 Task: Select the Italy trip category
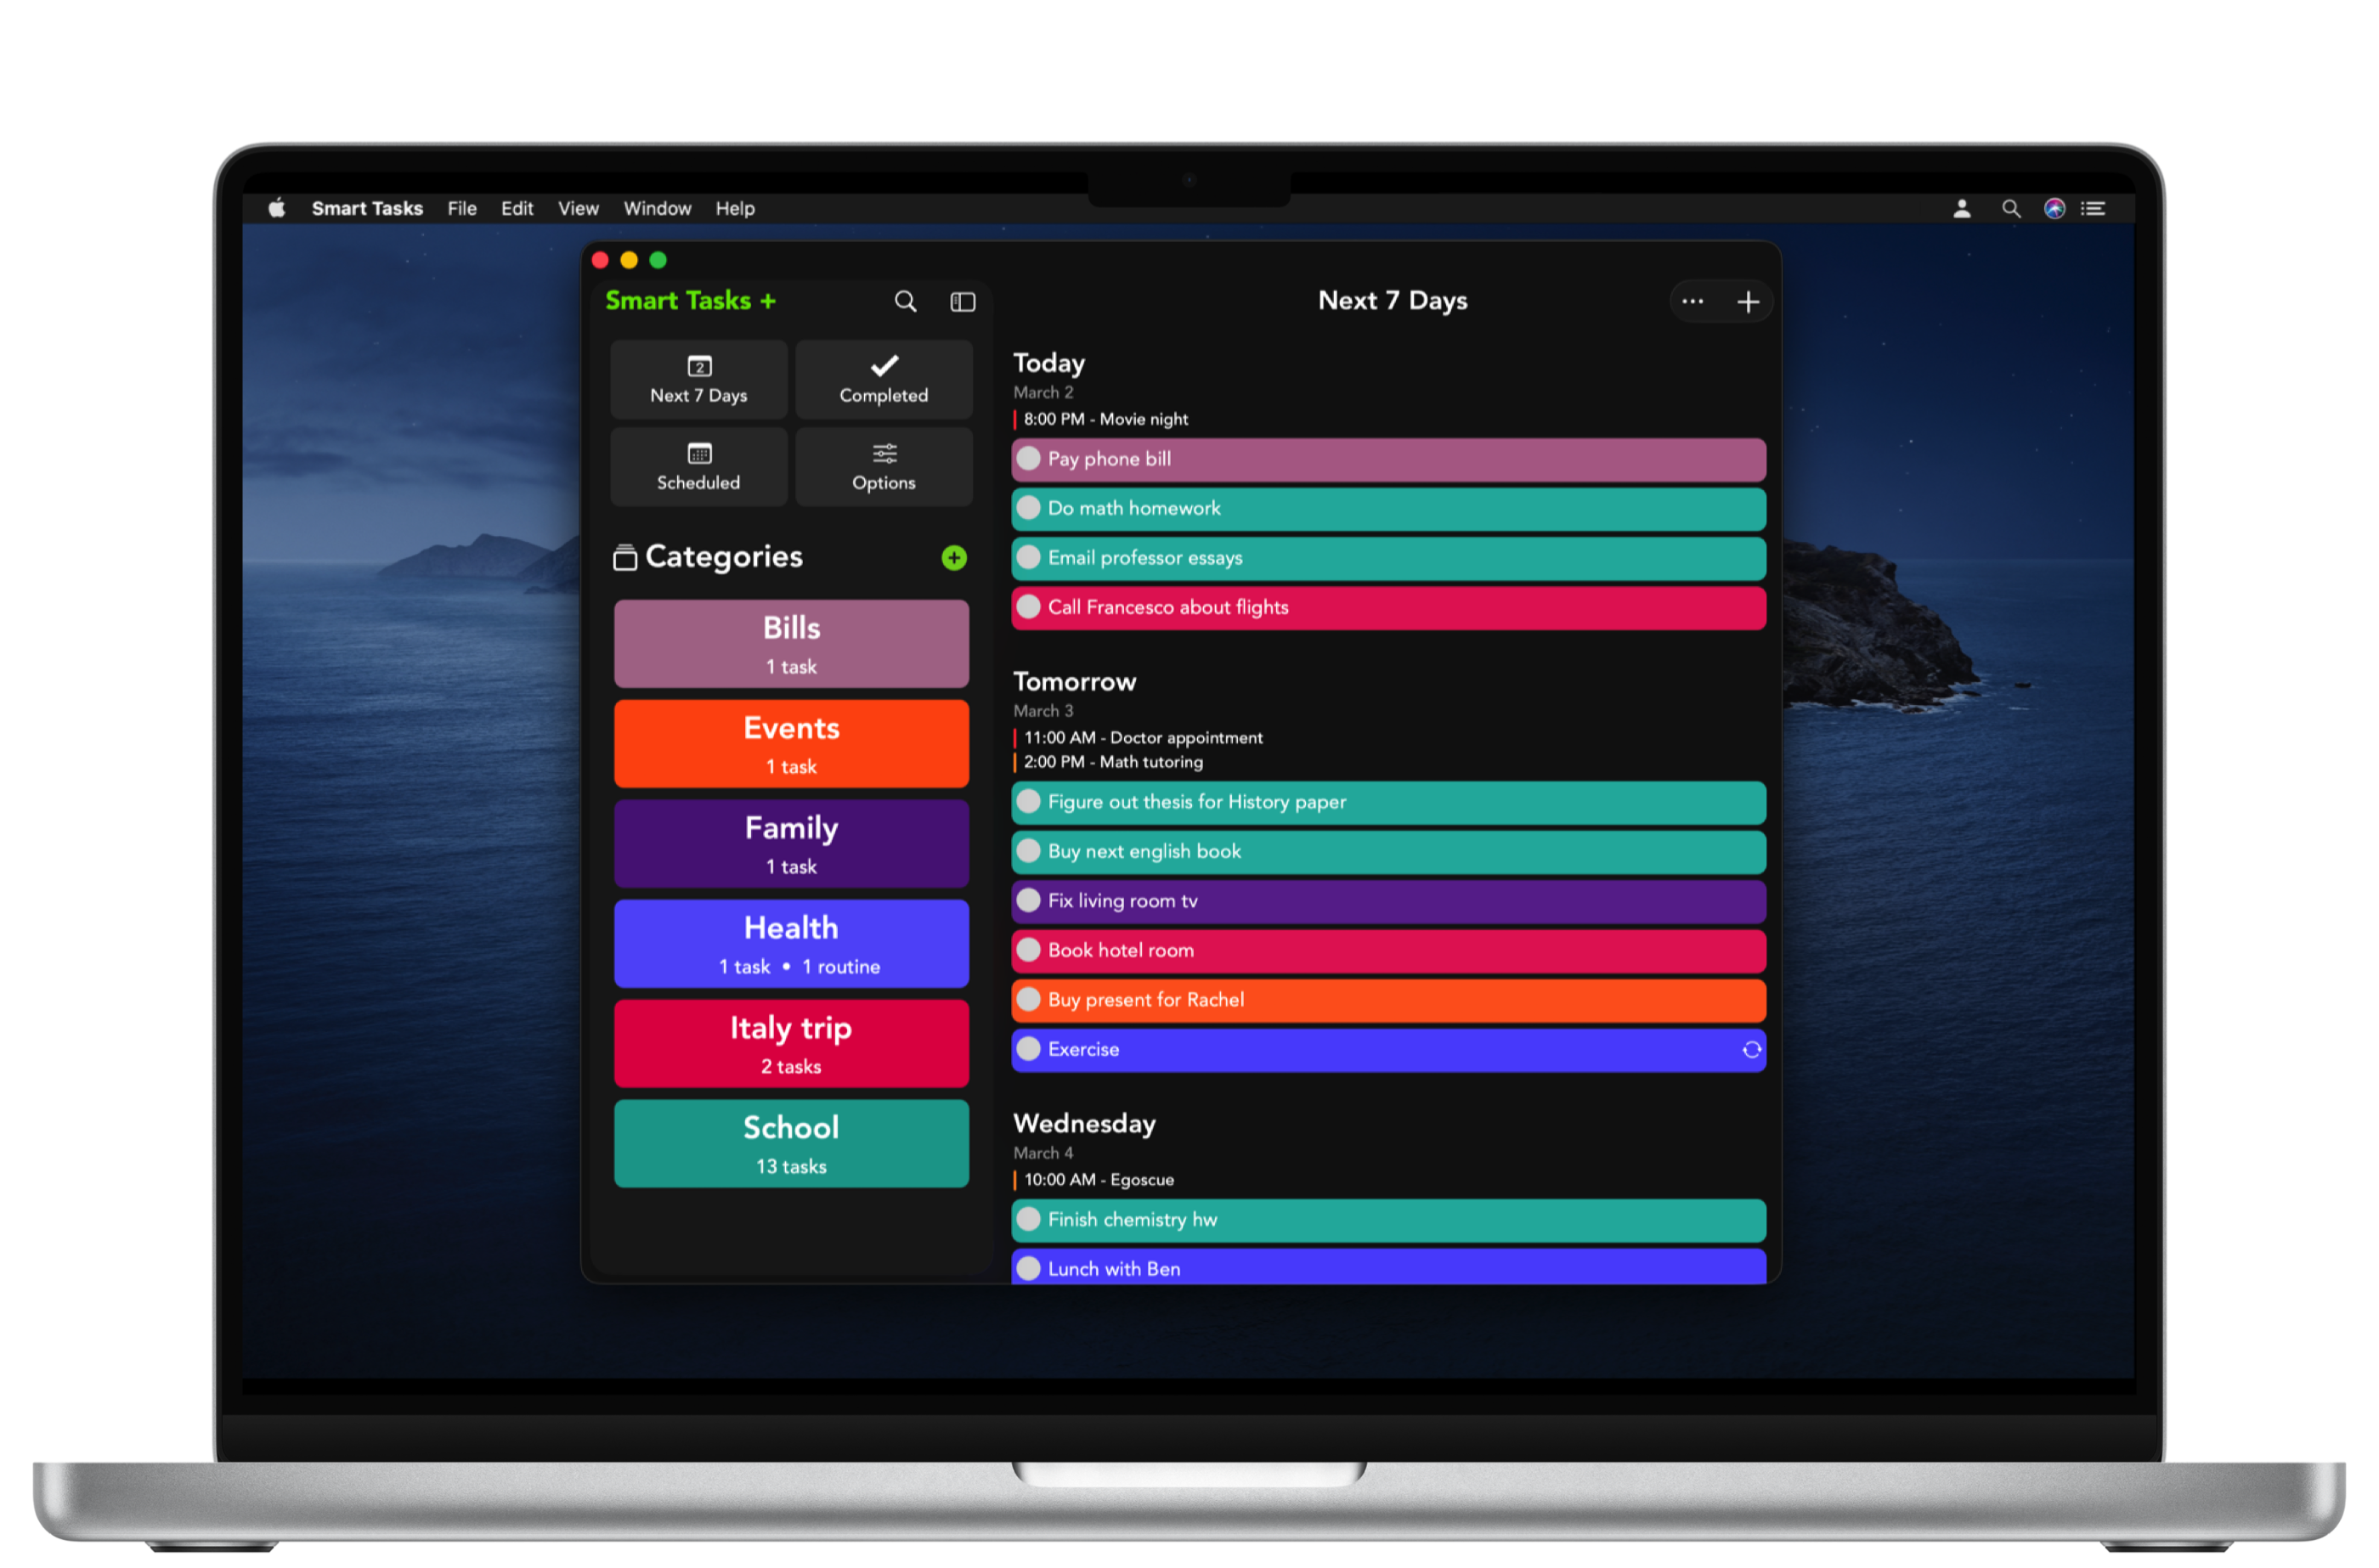790,1043
